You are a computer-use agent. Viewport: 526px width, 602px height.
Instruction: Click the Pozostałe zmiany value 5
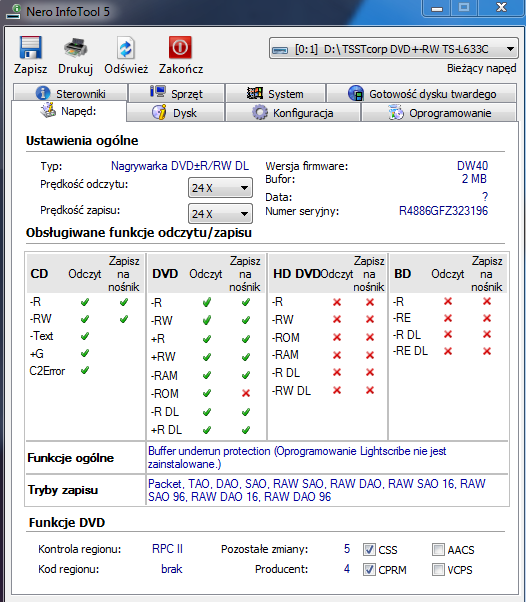(x=347, y=549)
